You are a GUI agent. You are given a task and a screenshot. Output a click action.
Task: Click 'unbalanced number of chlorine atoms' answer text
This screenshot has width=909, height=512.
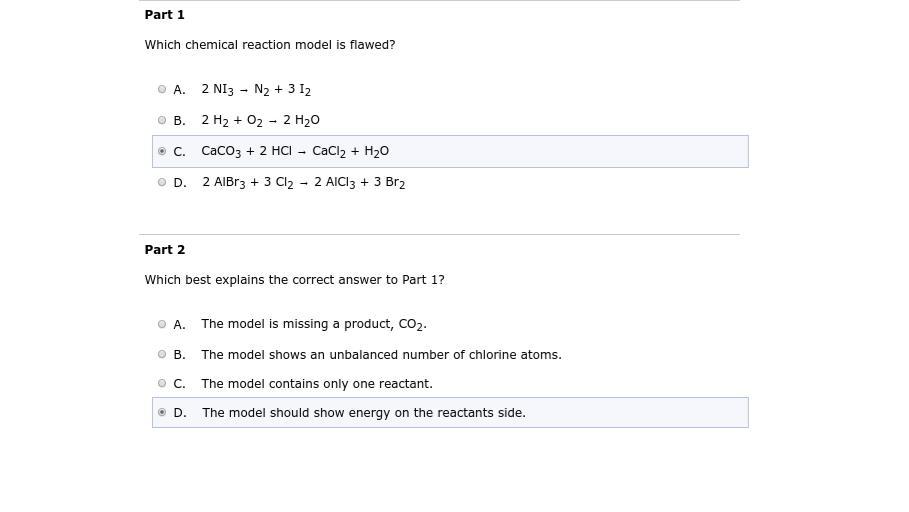[x=381, y=354]
